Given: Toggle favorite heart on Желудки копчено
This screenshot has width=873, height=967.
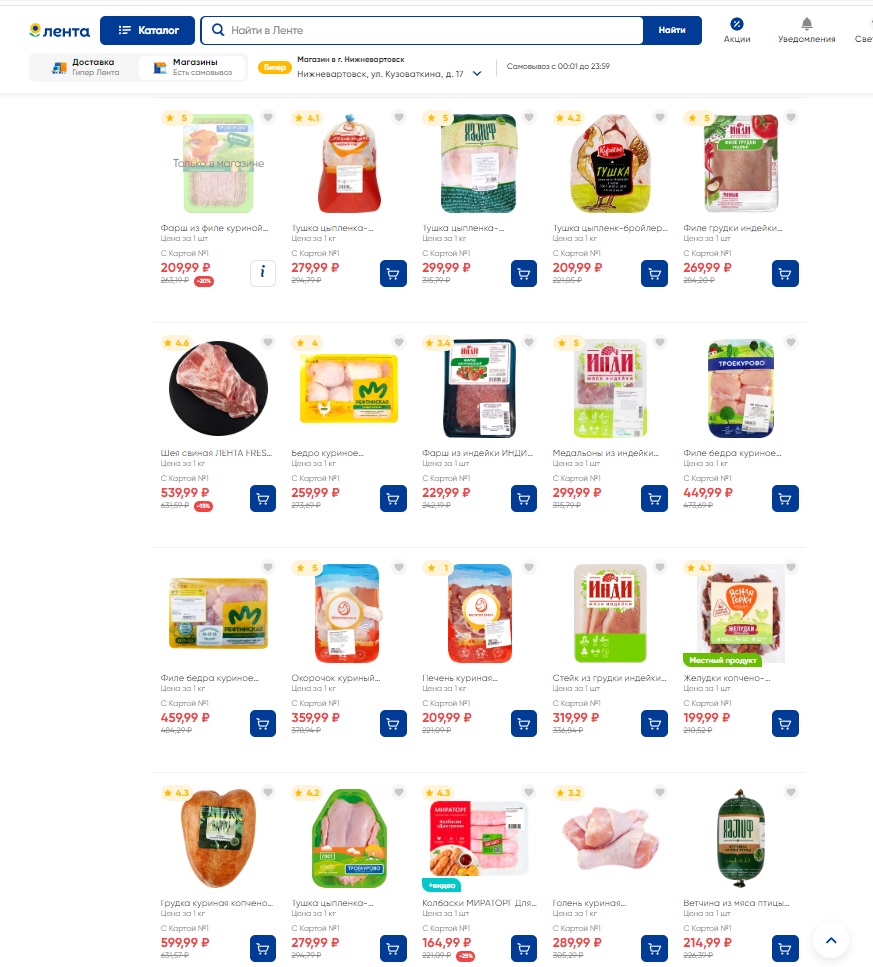Looking at the screenshot, I should (791, 567).
